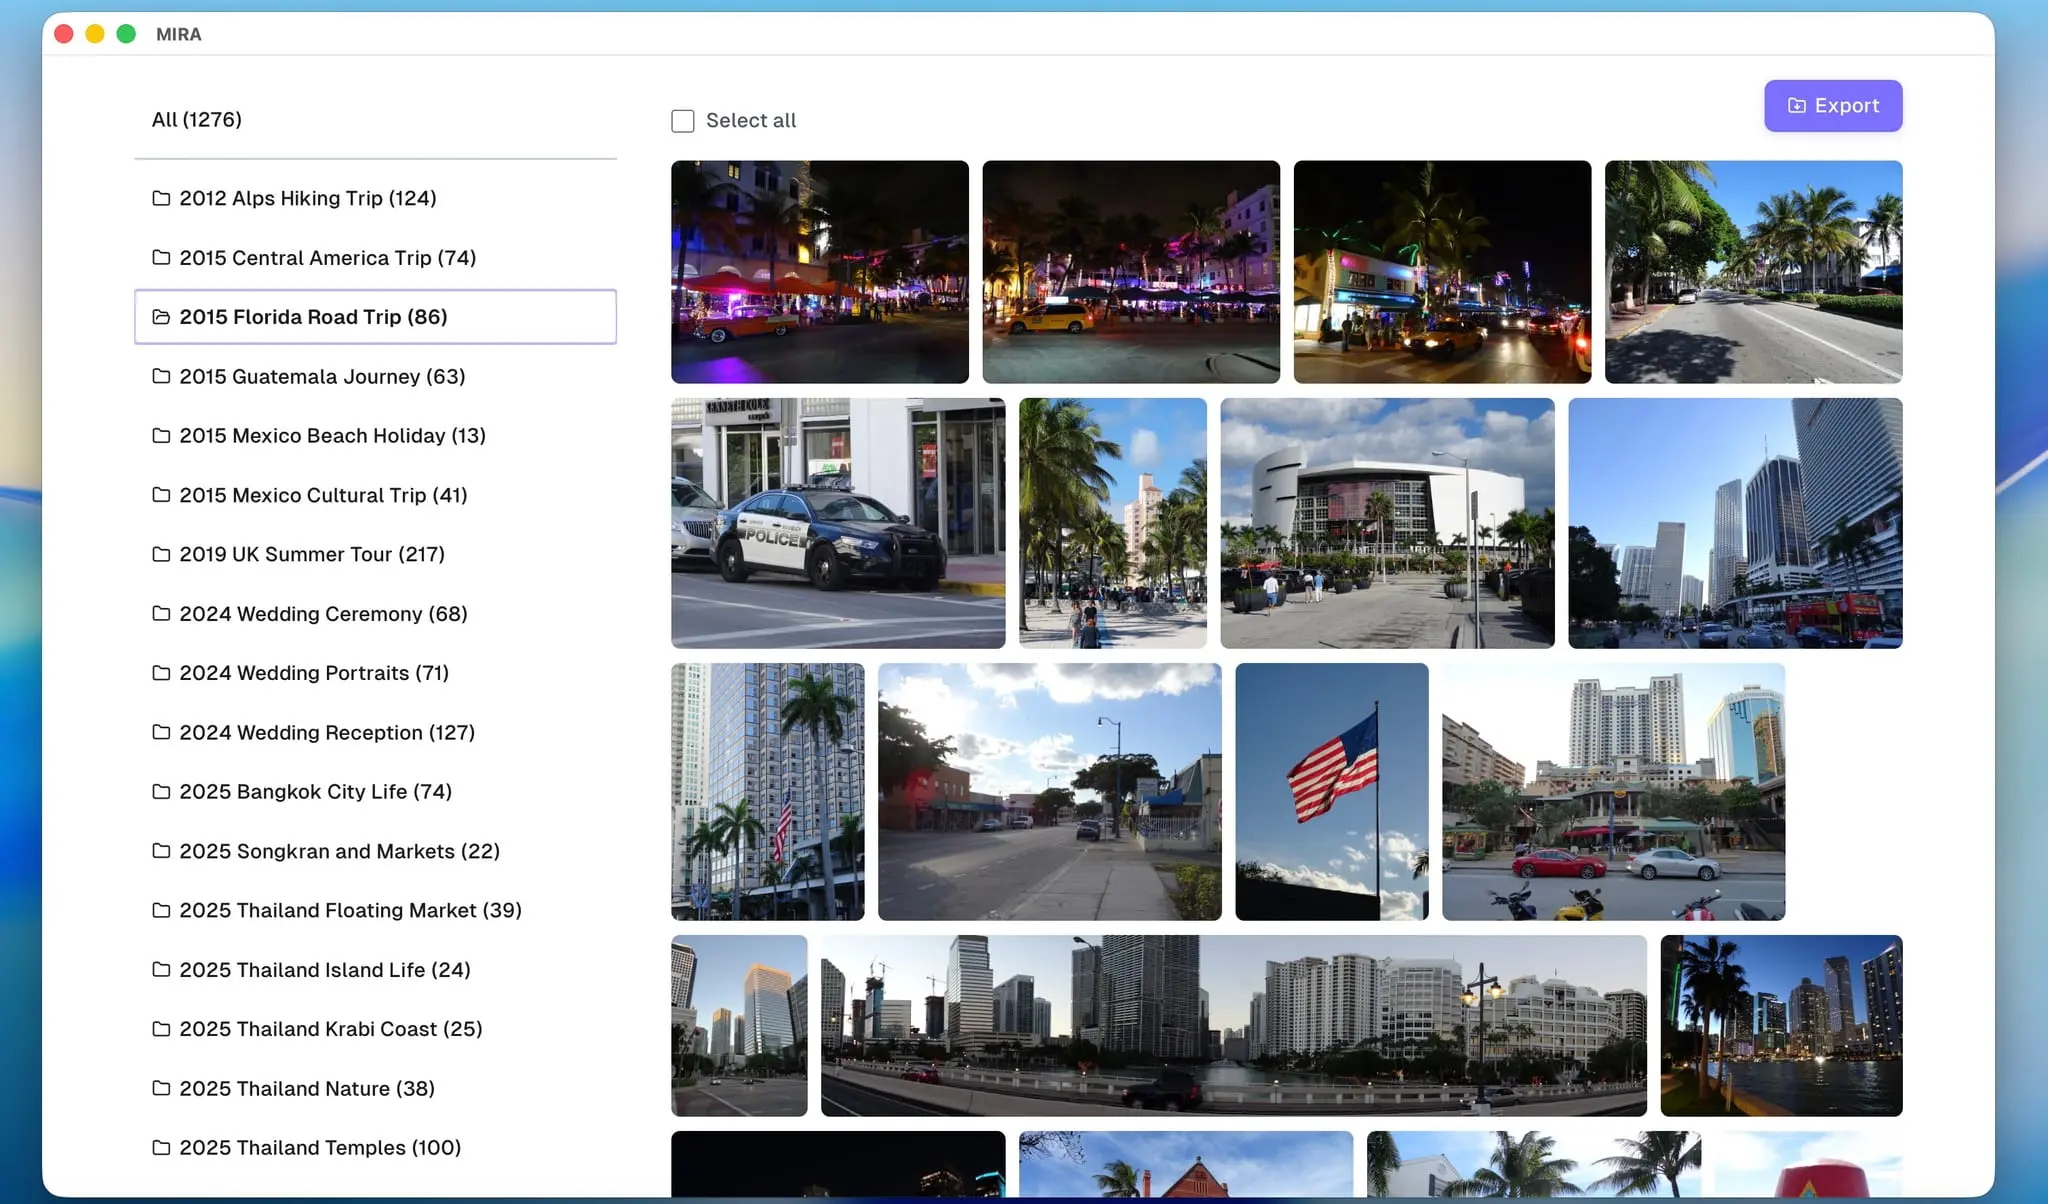The image size is (2048, 1204).
Task: Click folder icon beside 2024 Wedding Portraits
Action: click(x=161, y=673)
